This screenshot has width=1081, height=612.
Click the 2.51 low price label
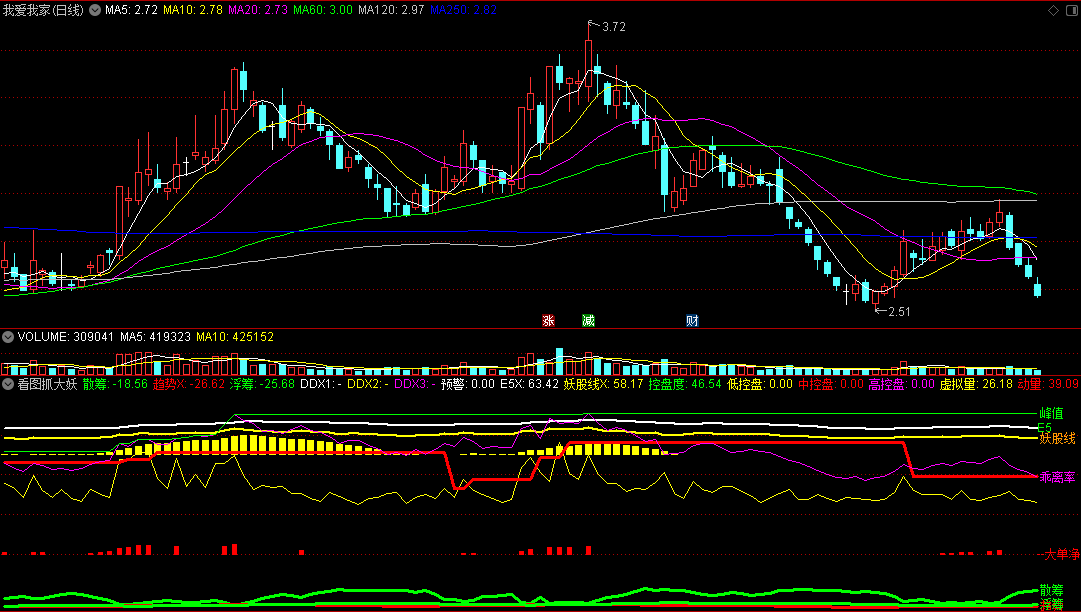(x=899, y=312)
